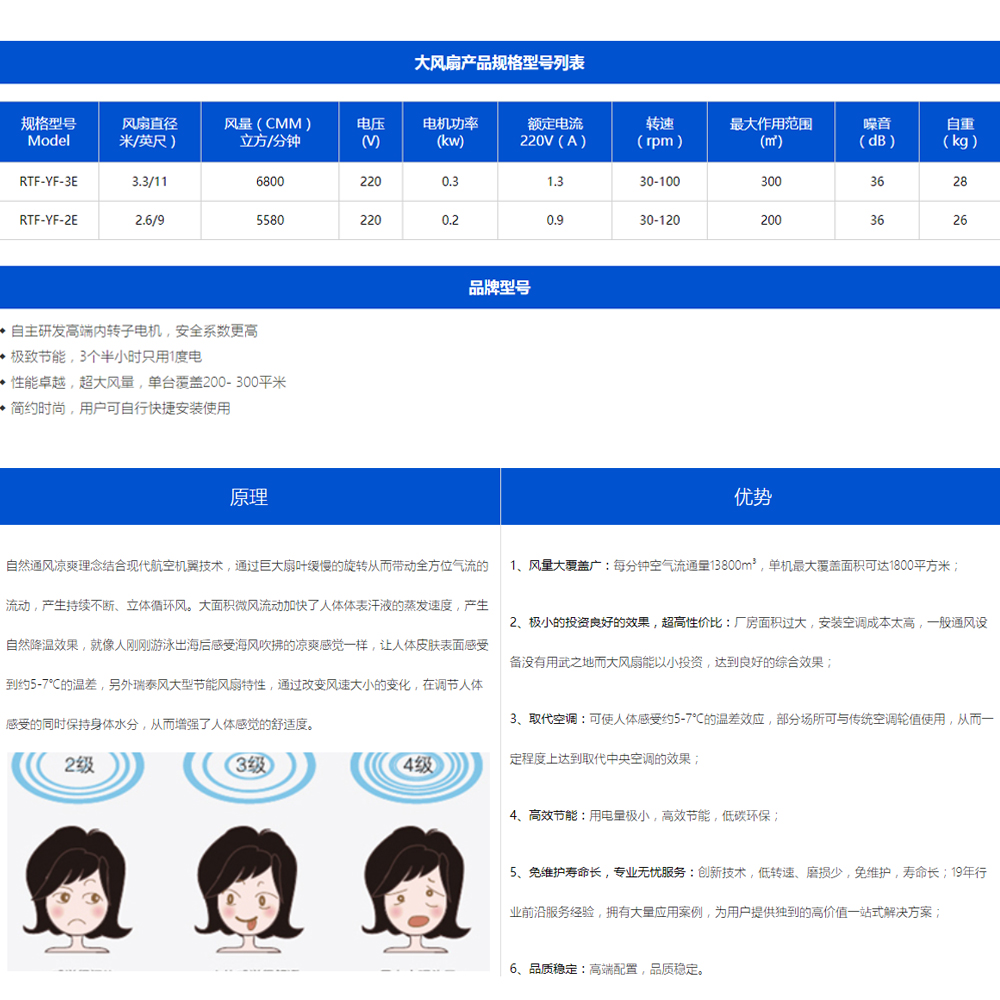Click the 1.3 rated current value

click(555, 182)
